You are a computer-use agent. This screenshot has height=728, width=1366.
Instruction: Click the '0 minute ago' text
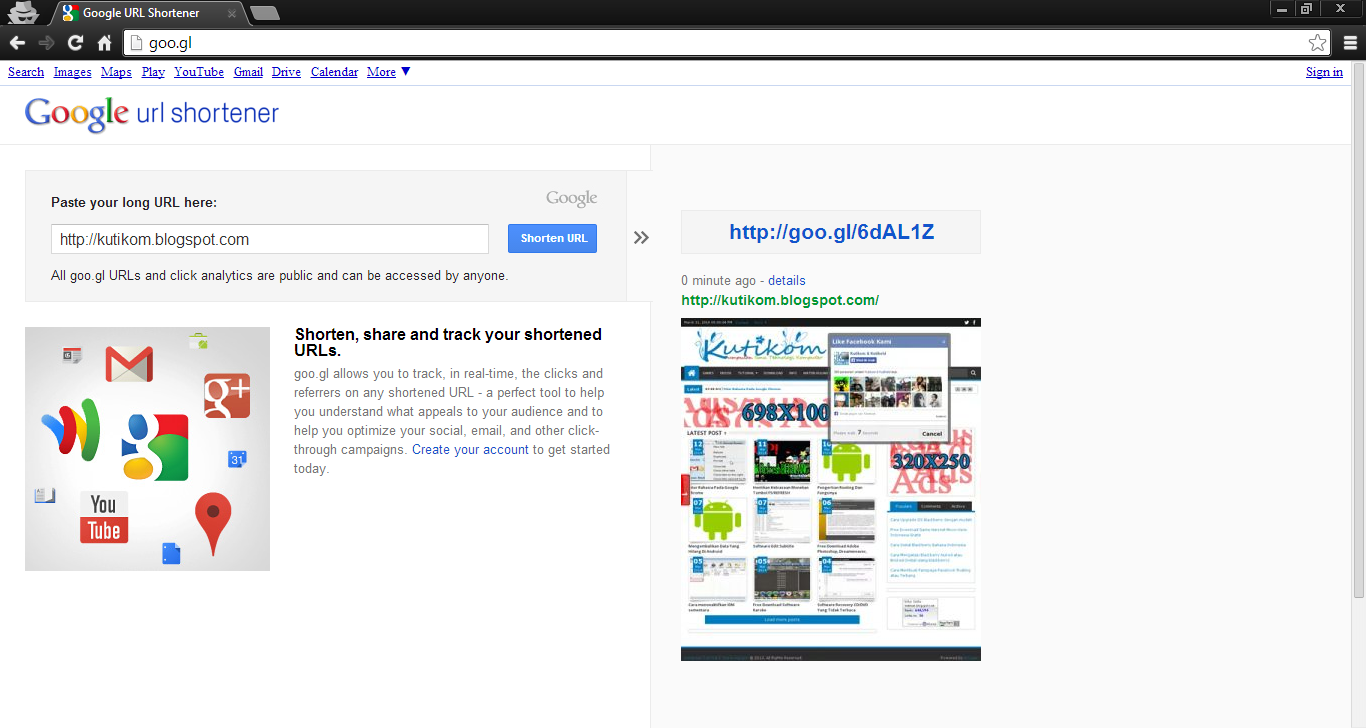(x=719, y=281)
